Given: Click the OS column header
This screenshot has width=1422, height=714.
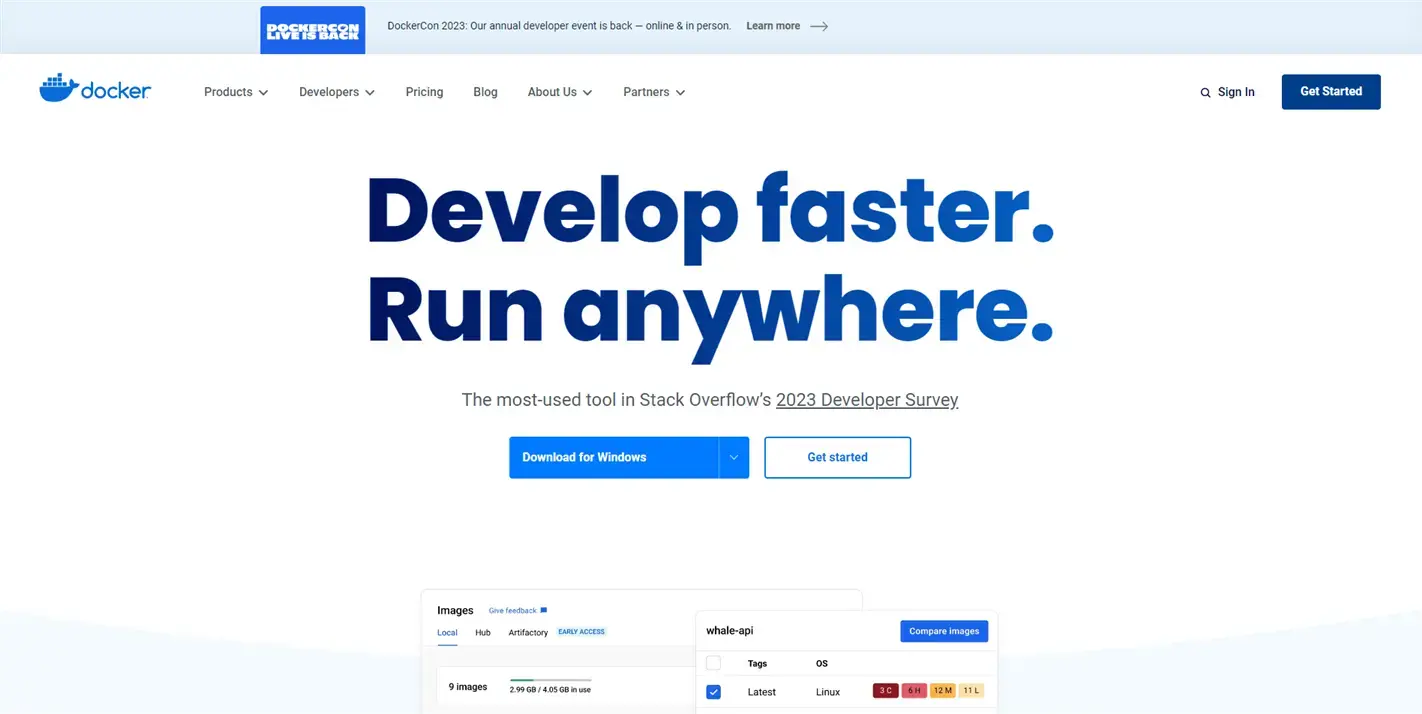Looking at the screenshot, I should tap(822, 664).
